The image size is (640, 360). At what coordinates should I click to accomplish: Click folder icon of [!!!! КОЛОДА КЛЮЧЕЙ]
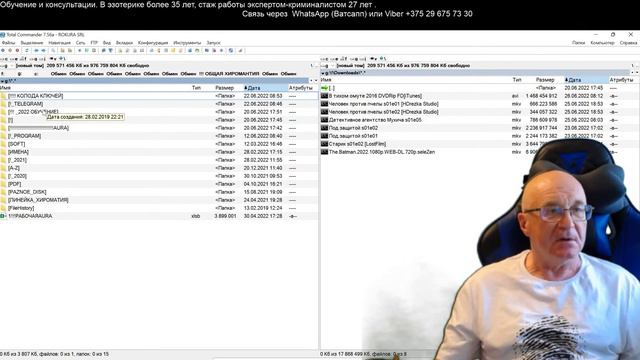click(4, 96)
